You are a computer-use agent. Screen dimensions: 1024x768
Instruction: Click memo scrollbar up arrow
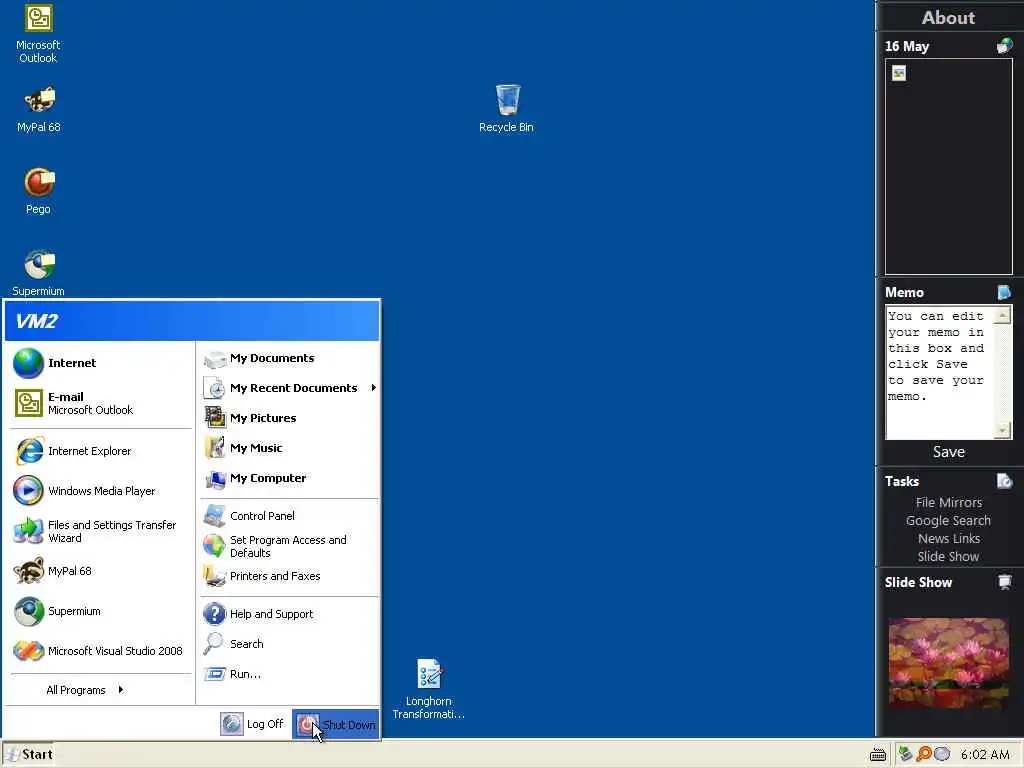tap(1002, 315)
